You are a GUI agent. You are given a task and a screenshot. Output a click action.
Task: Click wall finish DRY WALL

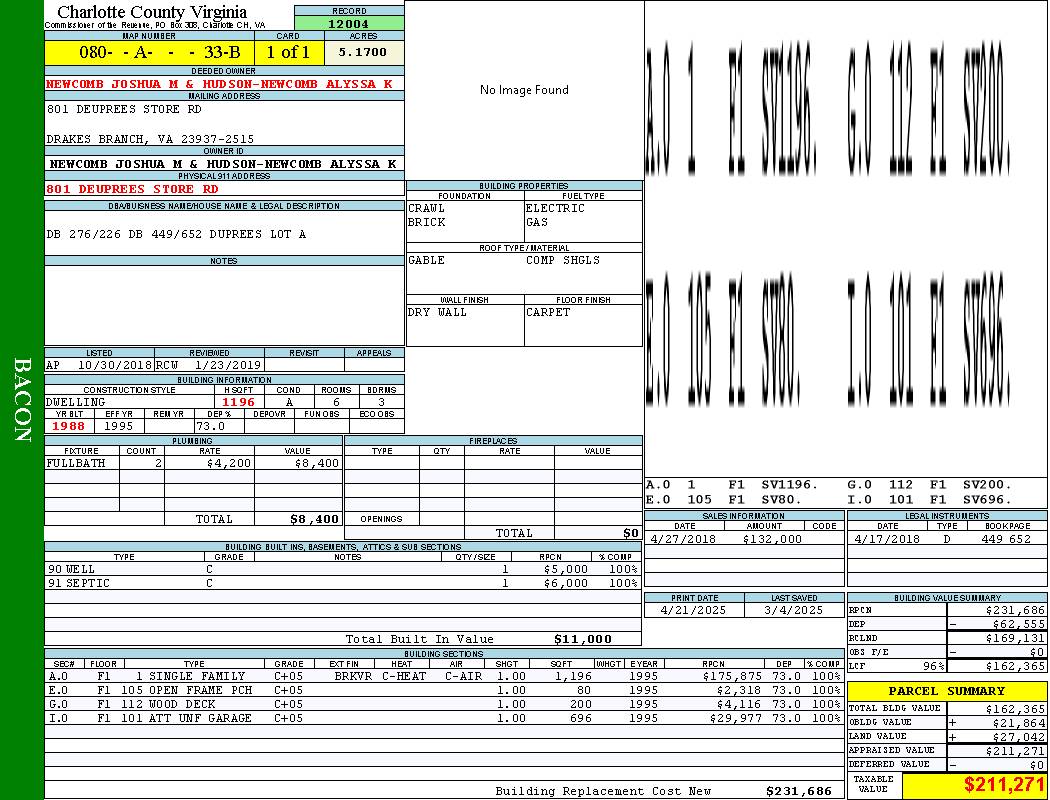click(437, 312)
